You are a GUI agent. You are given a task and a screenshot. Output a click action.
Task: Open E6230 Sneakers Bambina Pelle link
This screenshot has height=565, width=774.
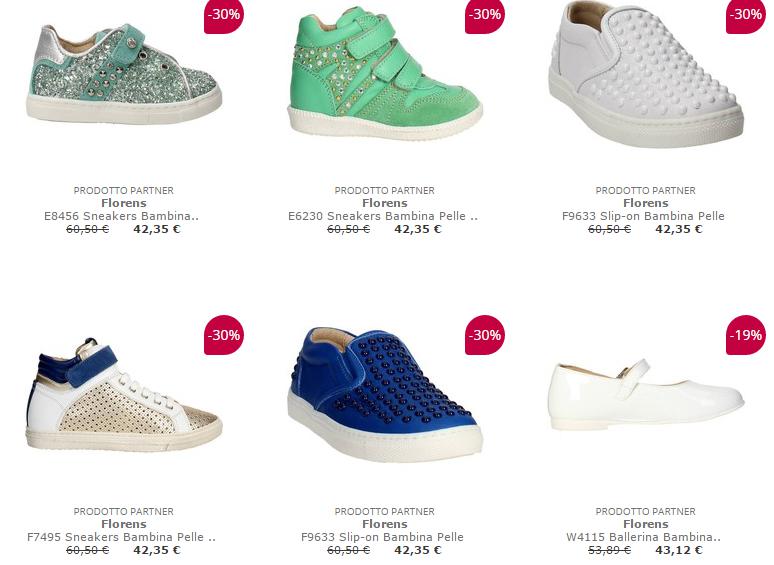point(383,216)
